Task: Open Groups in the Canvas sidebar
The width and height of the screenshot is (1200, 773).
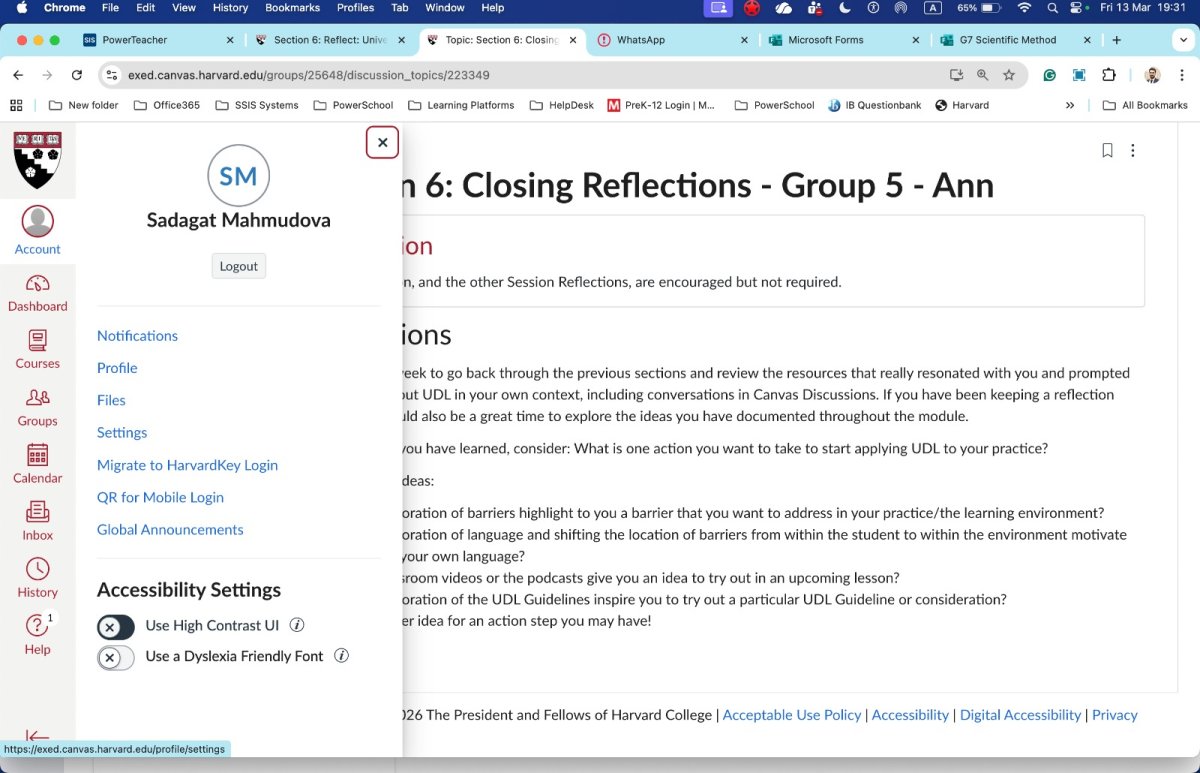Action: point(37,407)
